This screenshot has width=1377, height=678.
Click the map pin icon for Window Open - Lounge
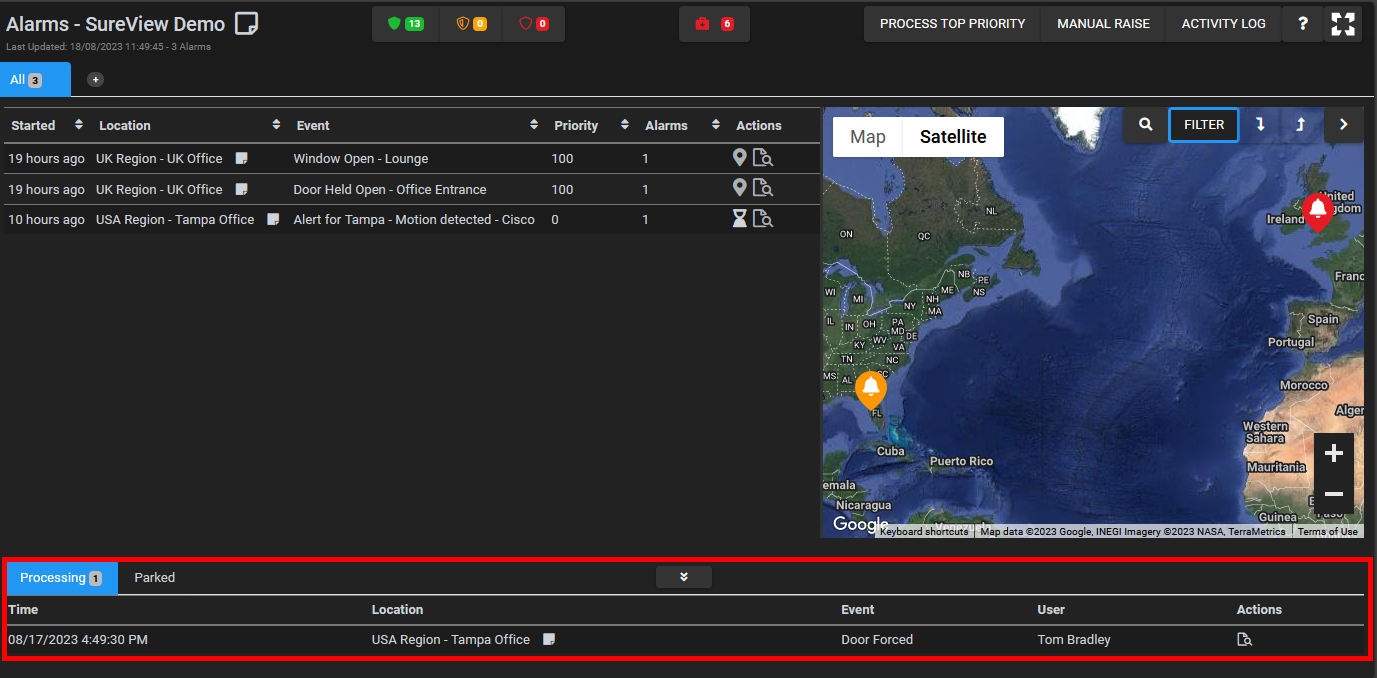click(740, 158)
